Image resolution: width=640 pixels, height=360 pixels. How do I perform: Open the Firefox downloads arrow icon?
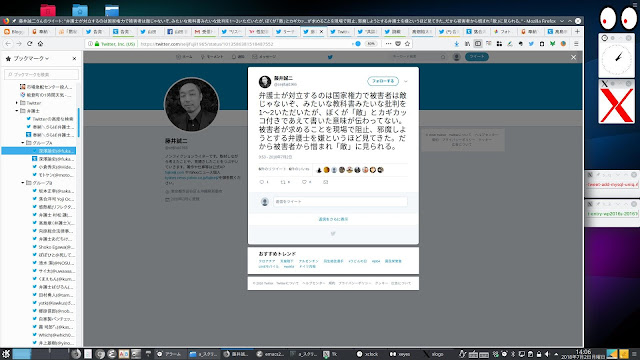pyautogui.click(x=456, y=44)
